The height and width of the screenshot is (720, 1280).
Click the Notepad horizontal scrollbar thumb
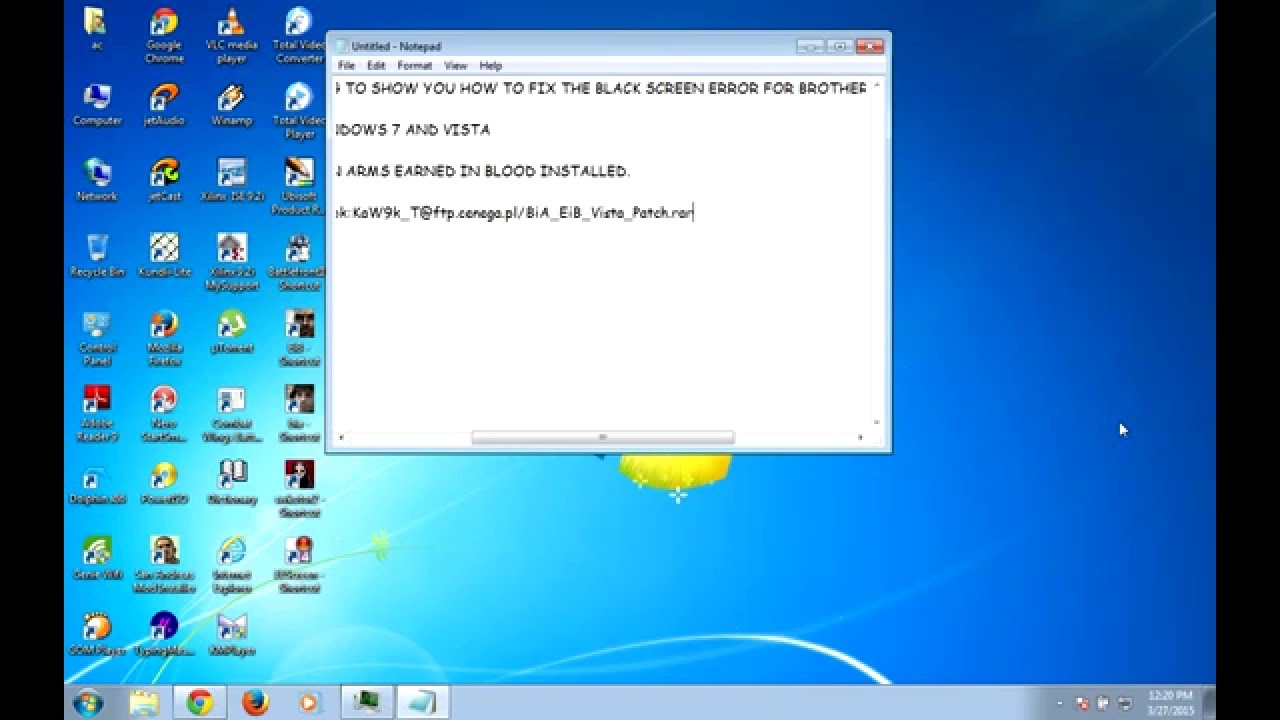(602, 437)
